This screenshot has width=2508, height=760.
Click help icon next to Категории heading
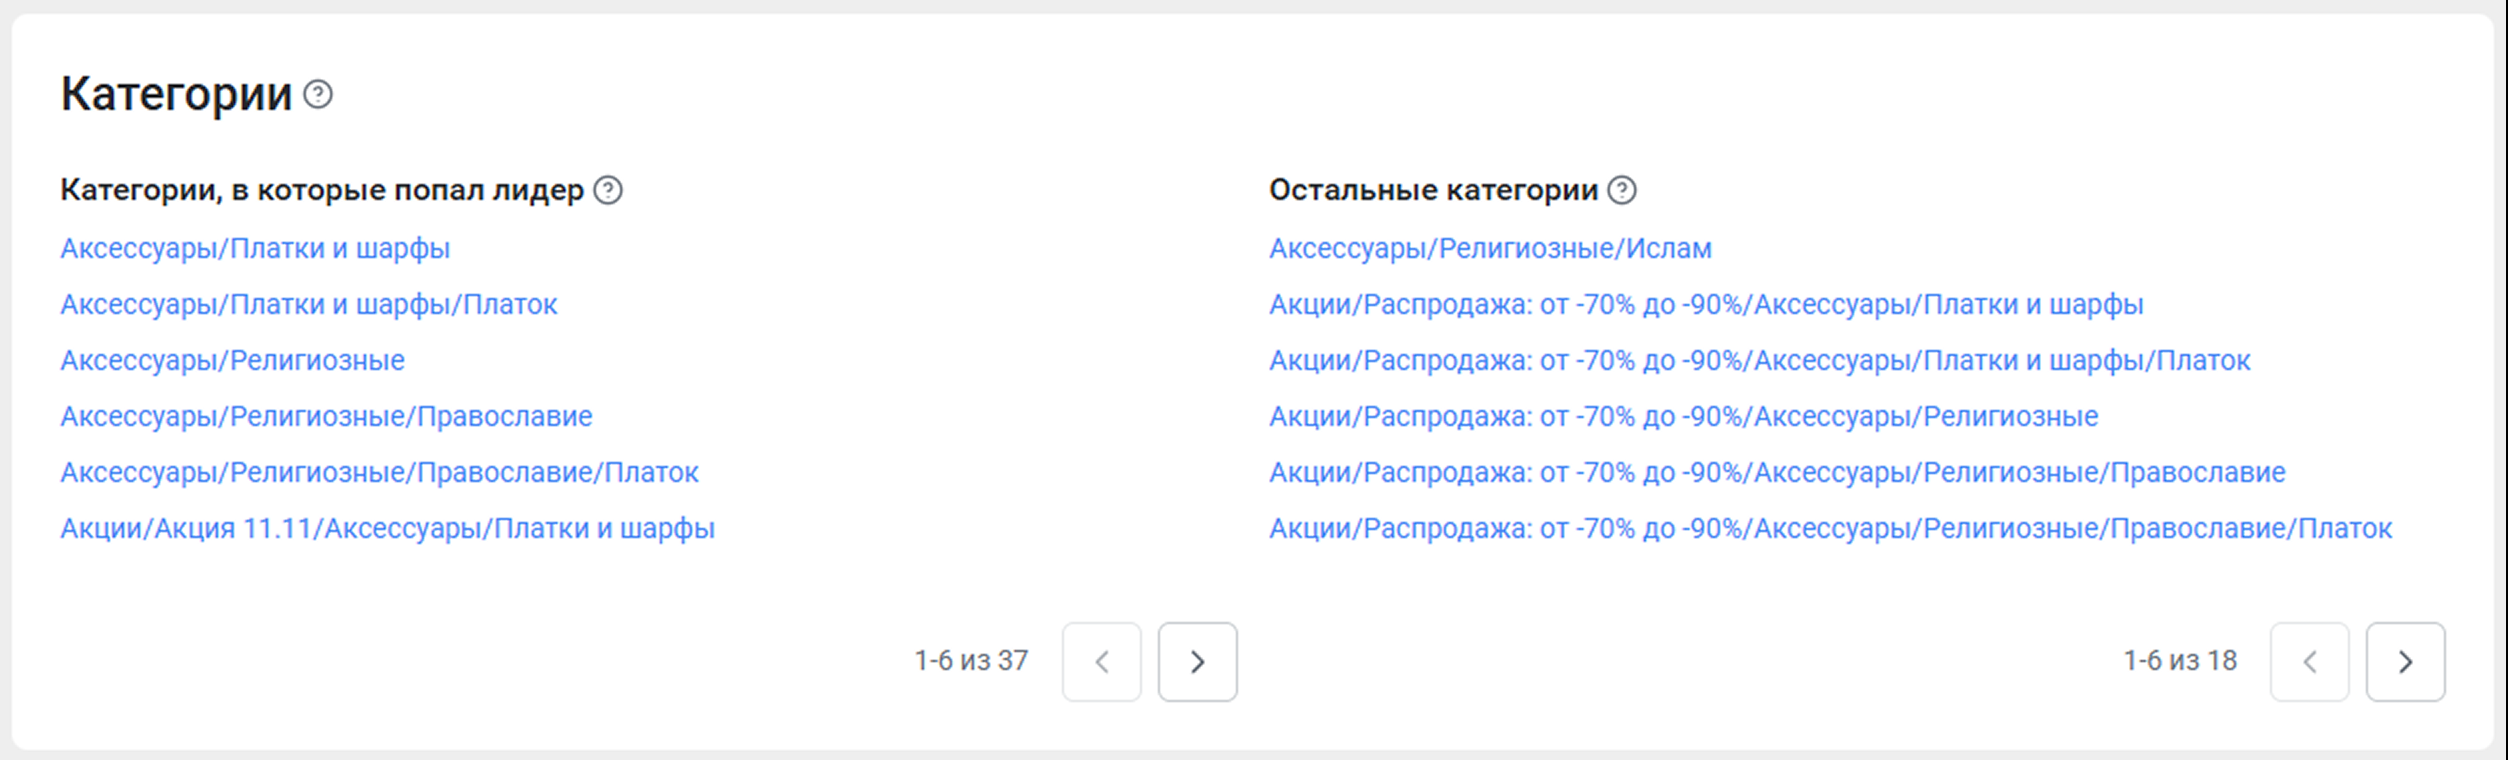(x=318, y=95)
